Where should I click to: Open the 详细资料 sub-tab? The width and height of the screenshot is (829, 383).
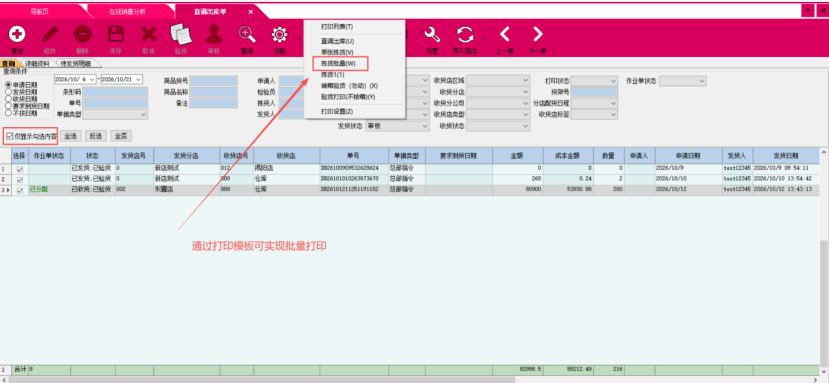37,63
